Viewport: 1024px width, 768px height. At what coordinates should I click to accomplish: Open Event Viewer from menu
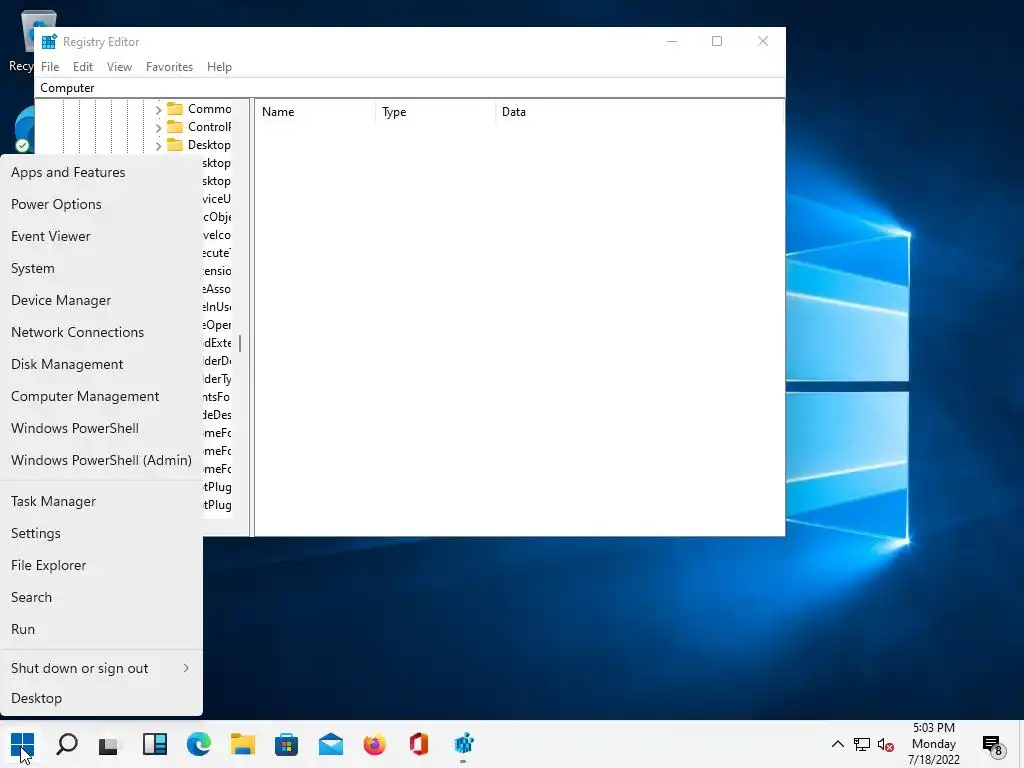click(101, 236)
